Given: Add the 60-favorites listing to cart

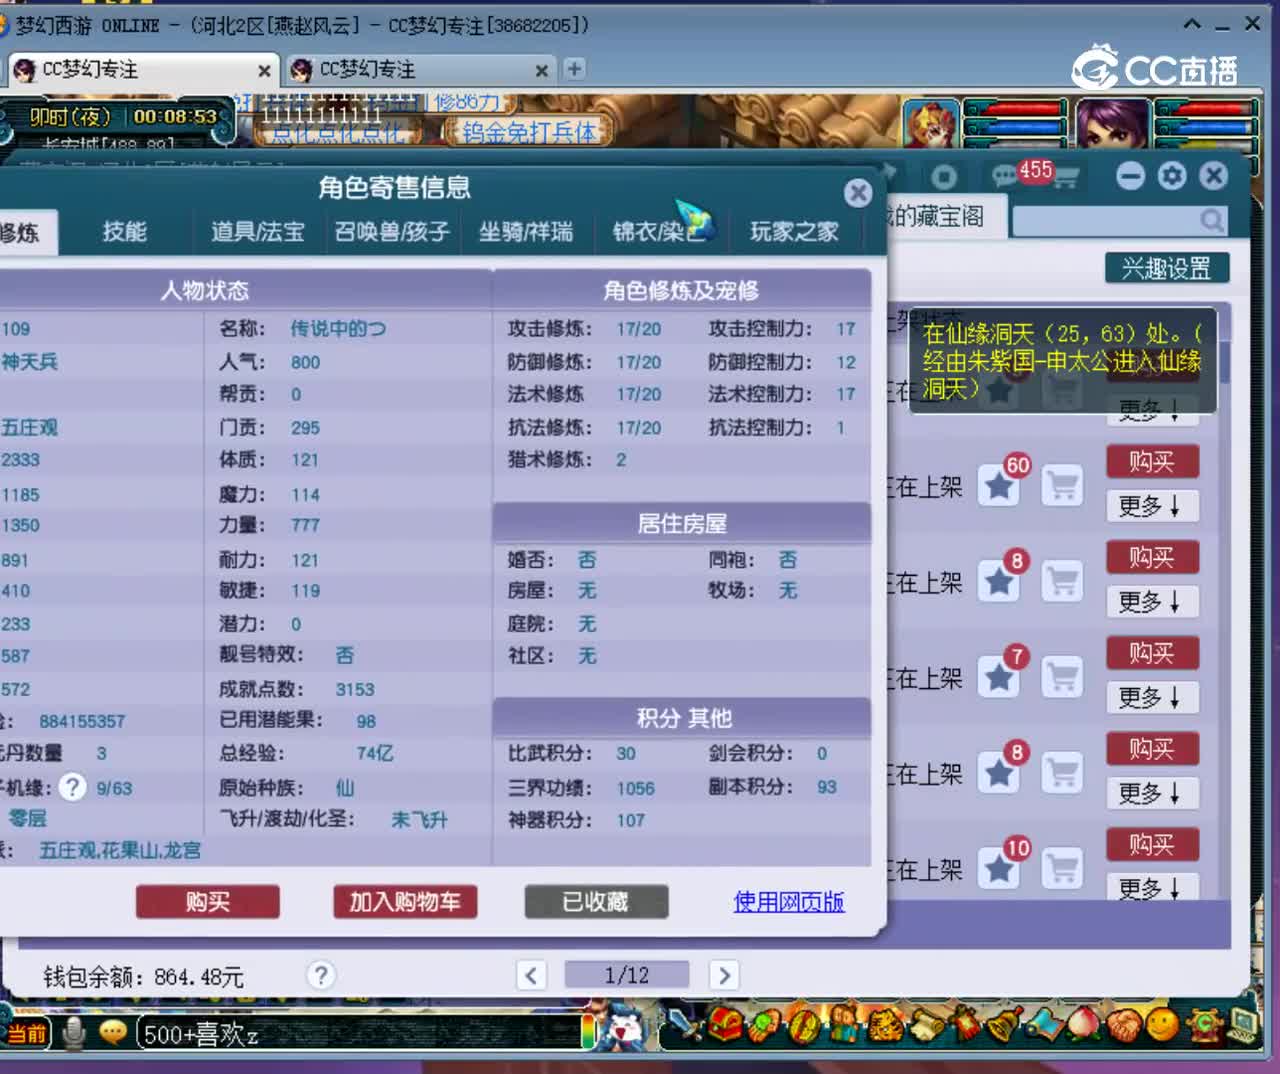Looking at the screenshot, I should click(1062, 487).
